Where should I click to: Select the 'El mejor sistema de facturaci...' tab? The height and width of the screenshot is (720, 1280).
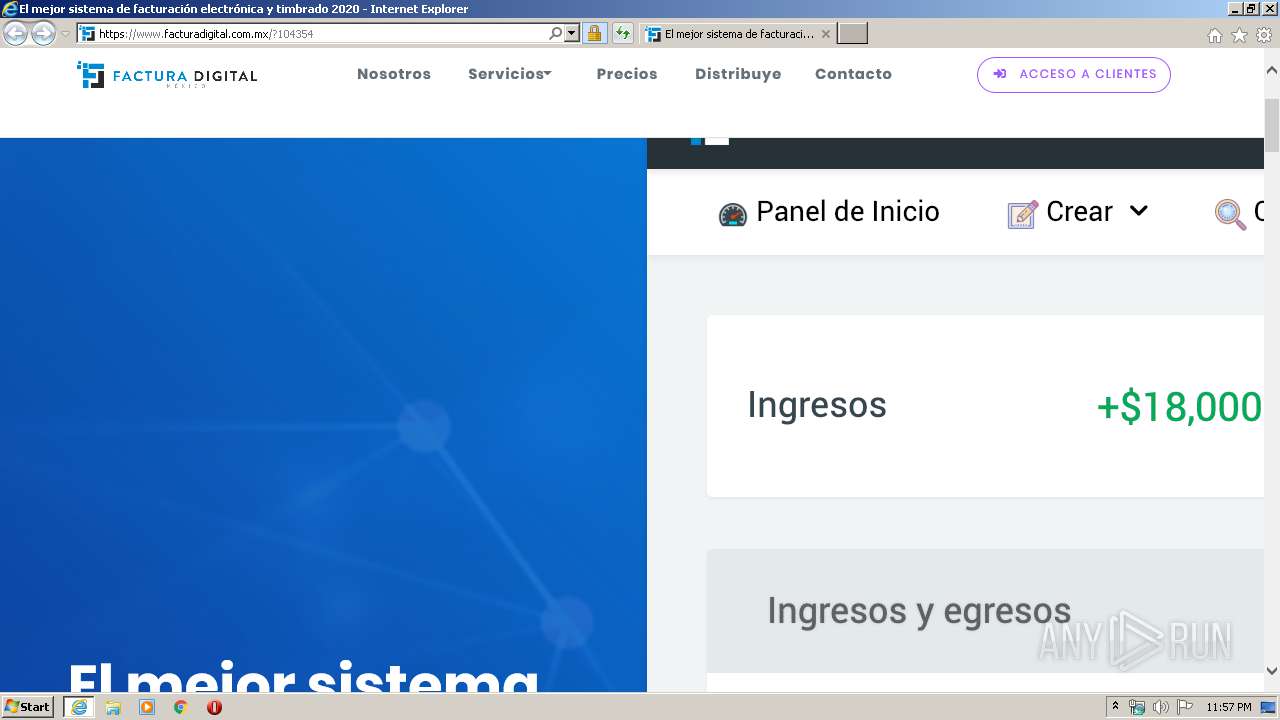tap(737, 34)
